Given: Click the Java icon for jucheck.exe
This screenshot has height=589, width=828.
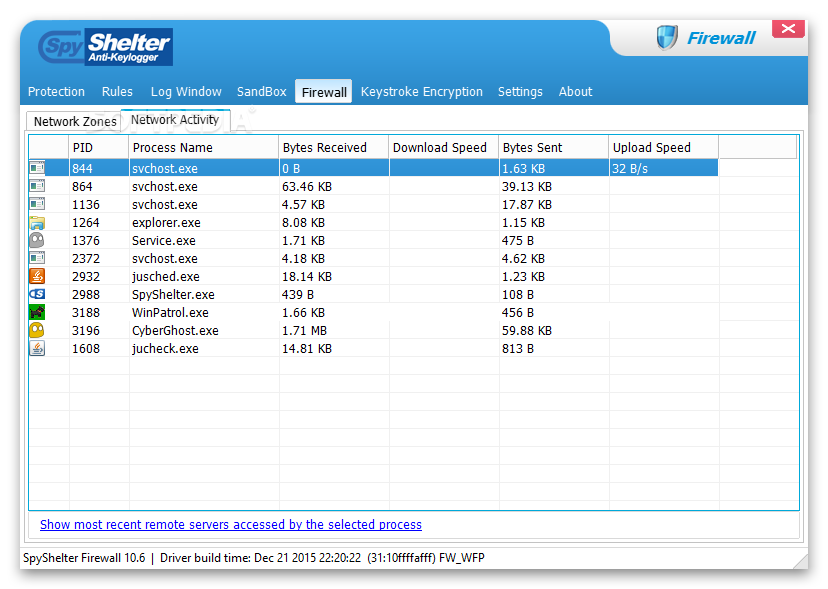Looking at the screenshot, I should tap(37, 348).
